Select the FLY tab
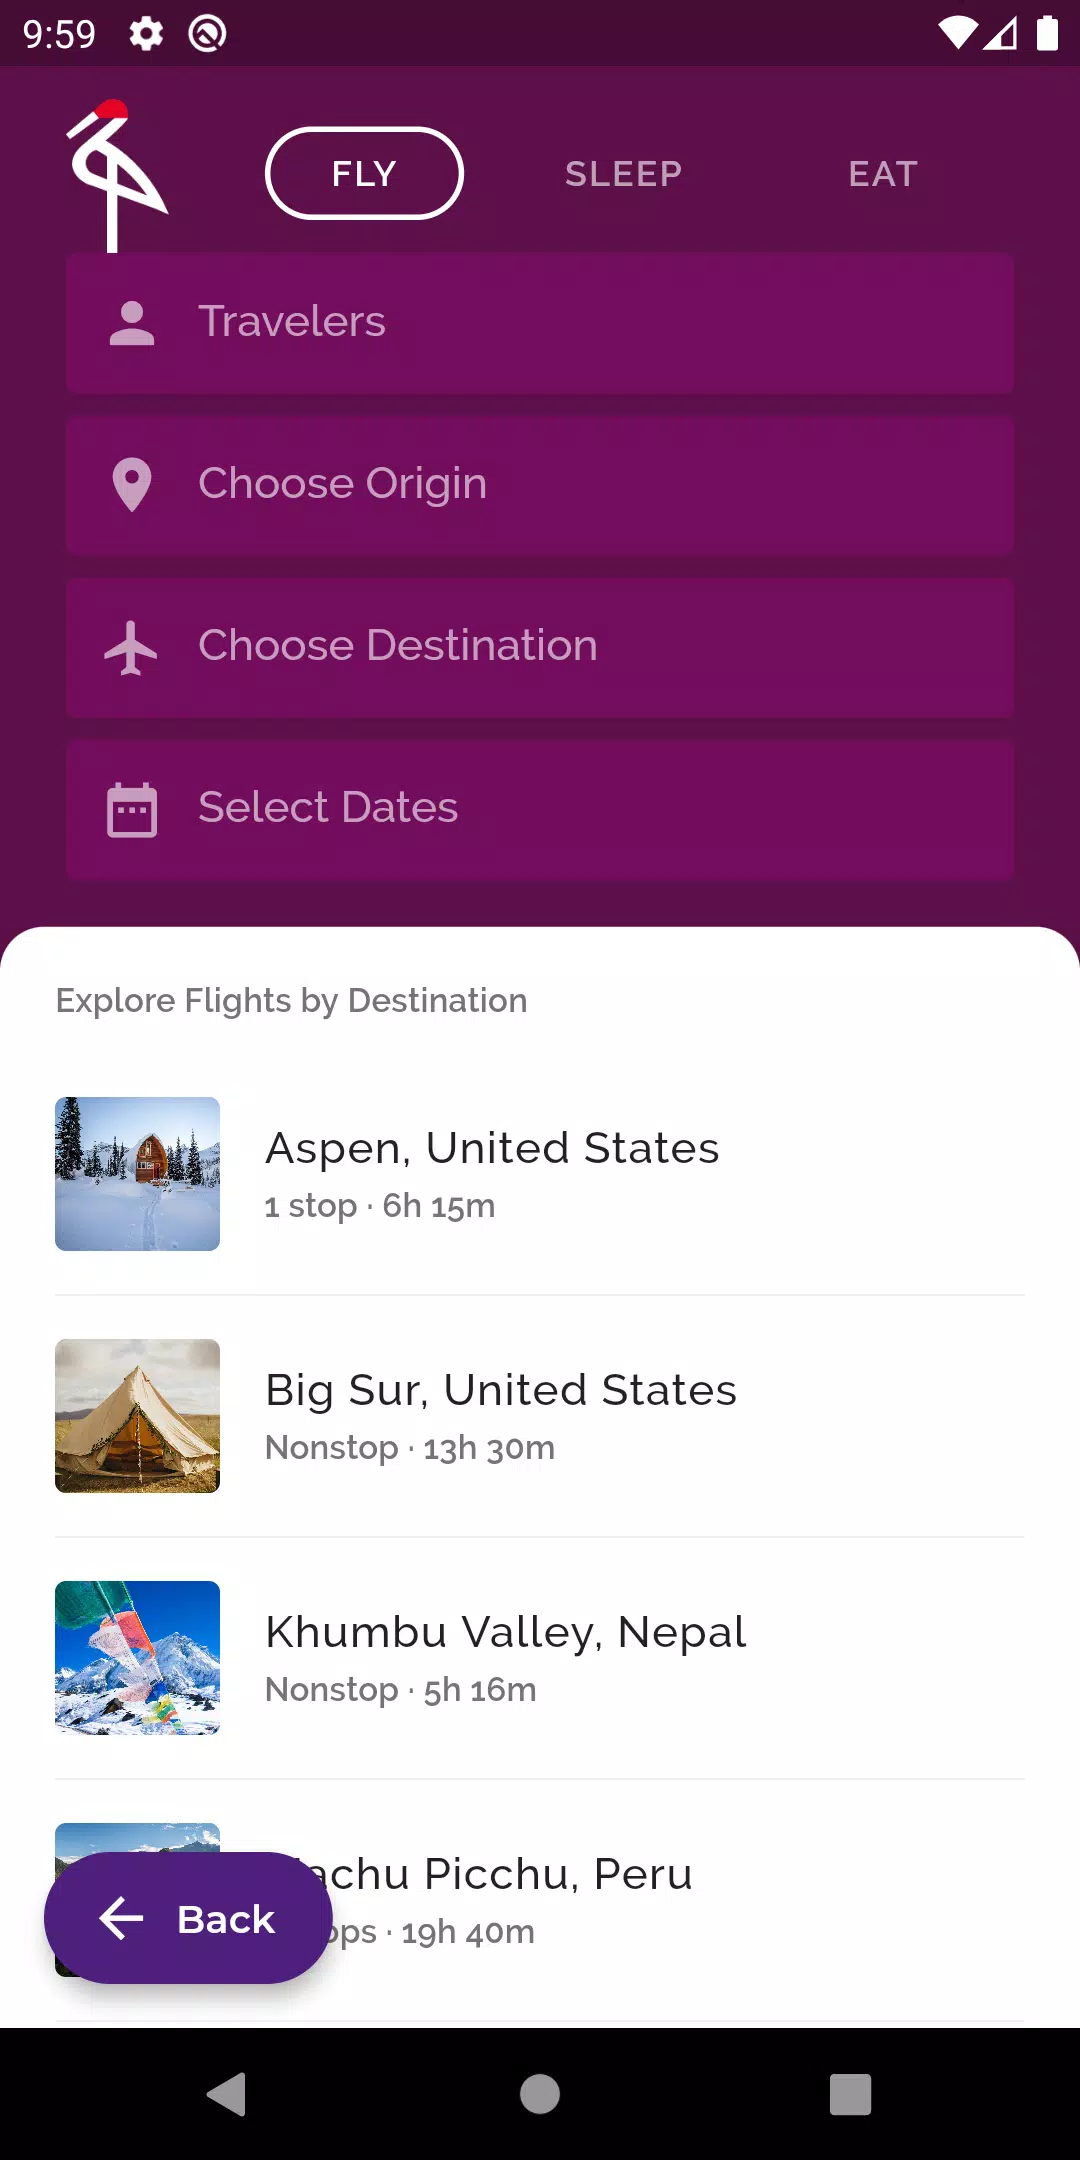Viewport: 1080px width, 2160px height. coord(364,173)
